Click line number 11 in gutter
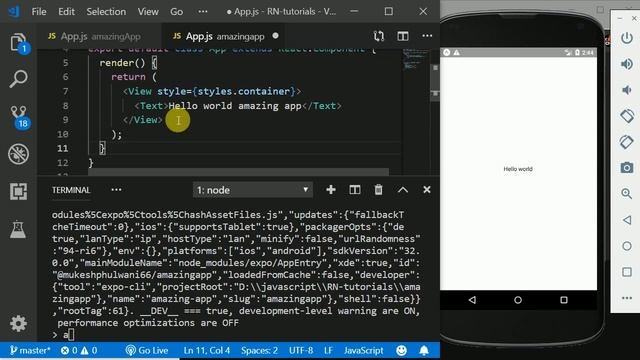The image size is (640, 360). tap(62, 148)
